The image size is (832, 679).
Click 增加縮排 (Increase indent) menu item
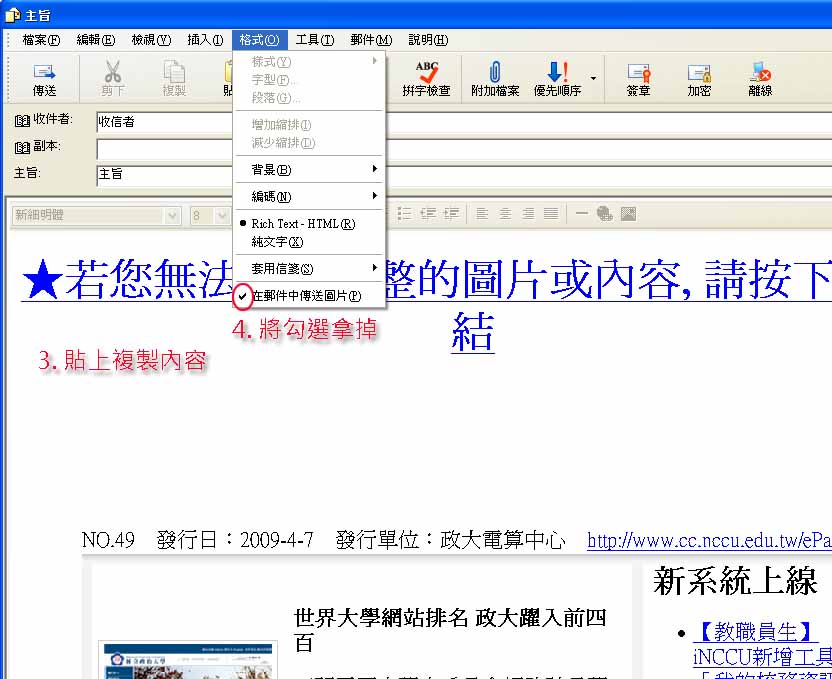tap(309, 125)
